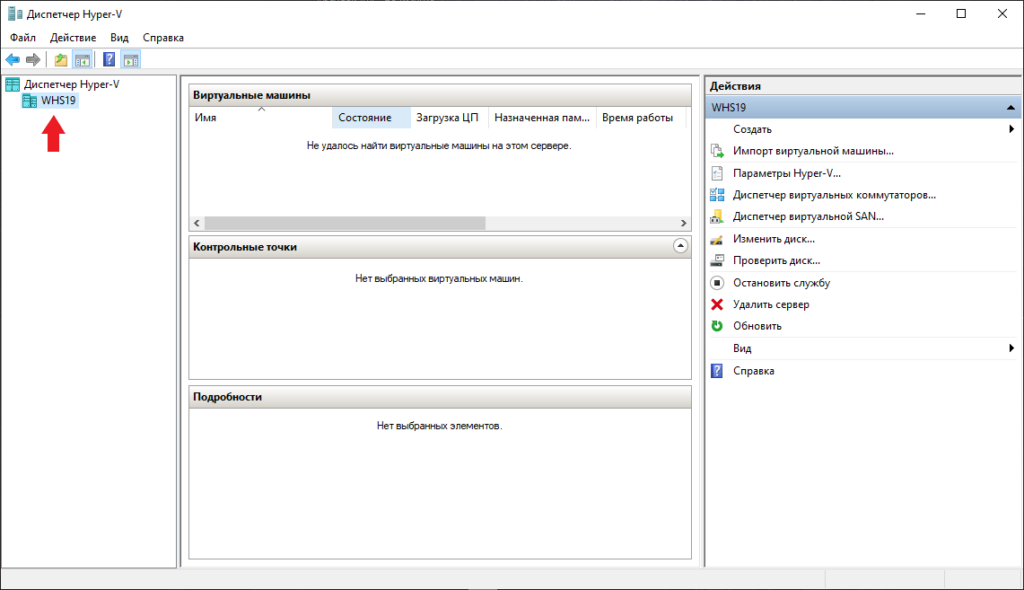Click the Help question mark icon in Actions

pyautogui.click(x=717, y=371)
